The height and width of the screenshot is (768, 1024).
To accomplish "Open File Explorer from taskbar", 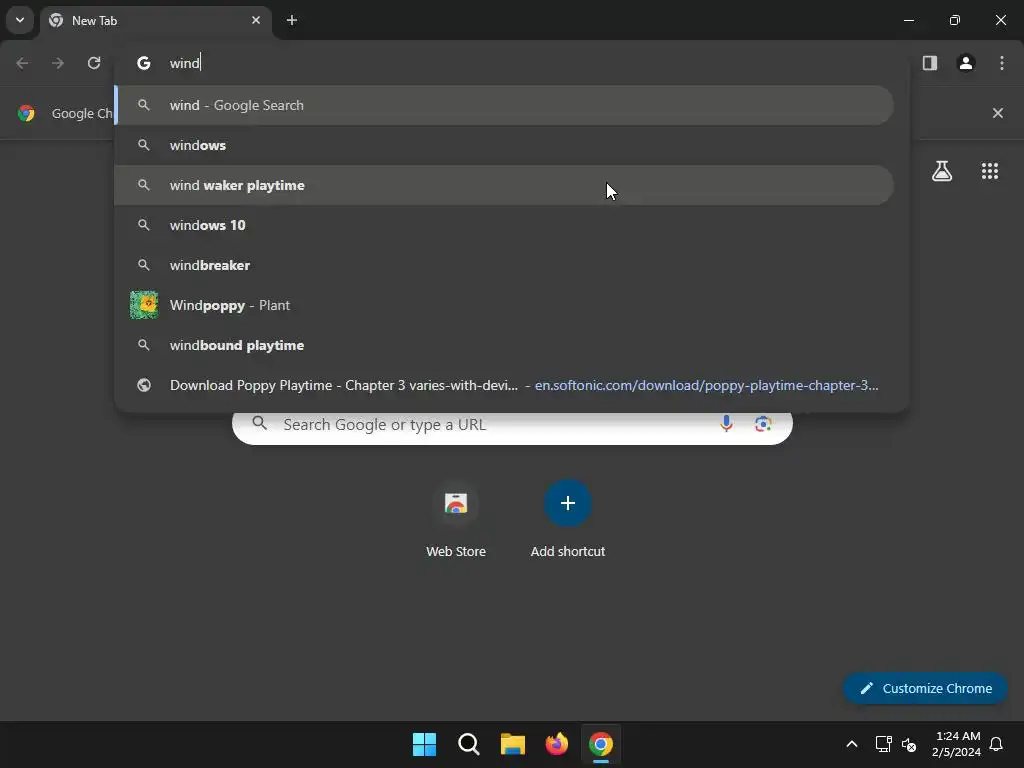I will 513,744.
